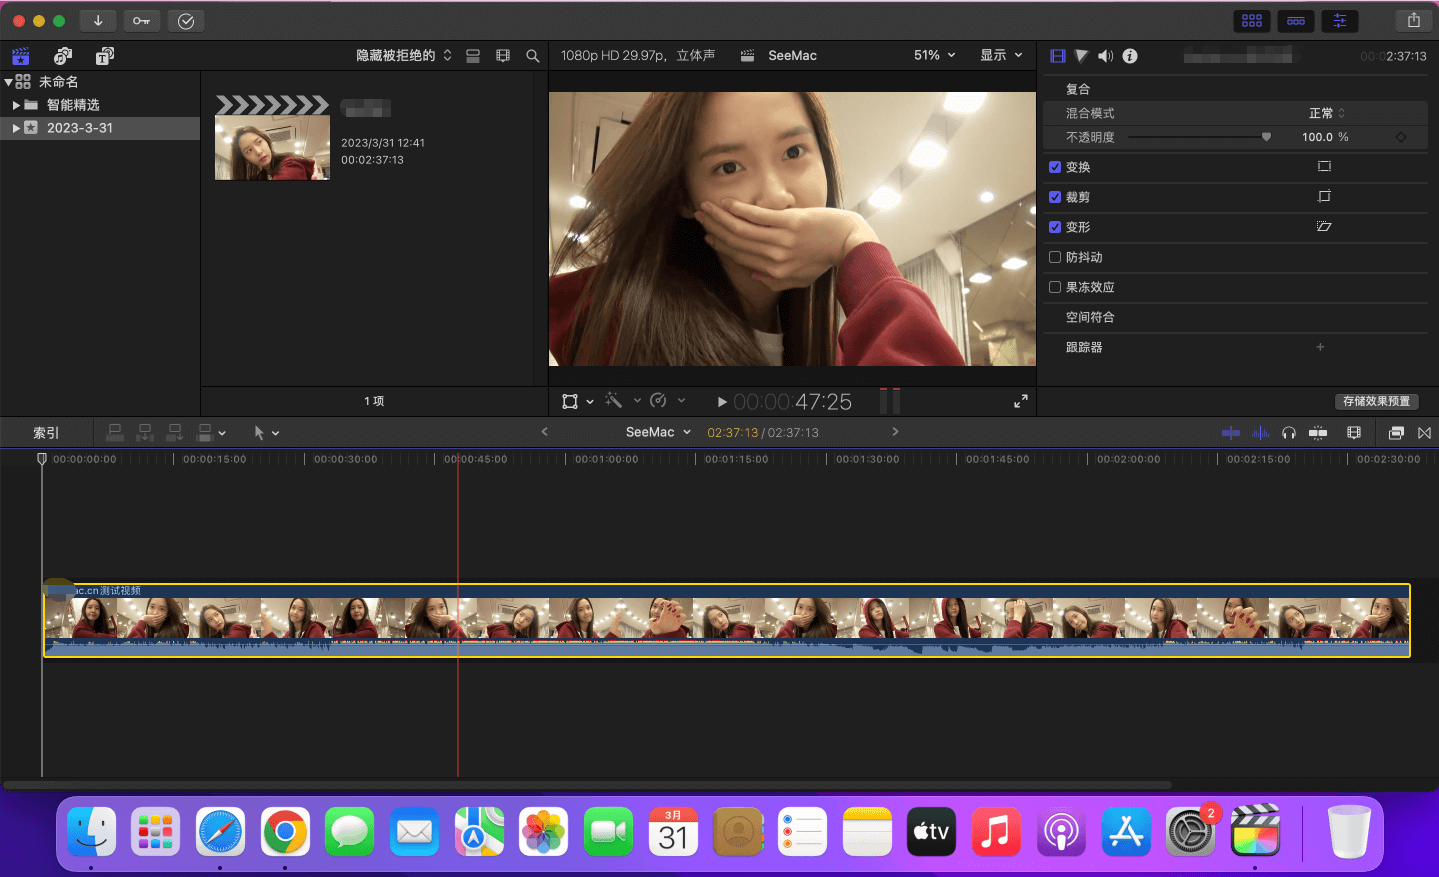
Task: Click the 索引 timeline index button
Action: click(46, 433)
